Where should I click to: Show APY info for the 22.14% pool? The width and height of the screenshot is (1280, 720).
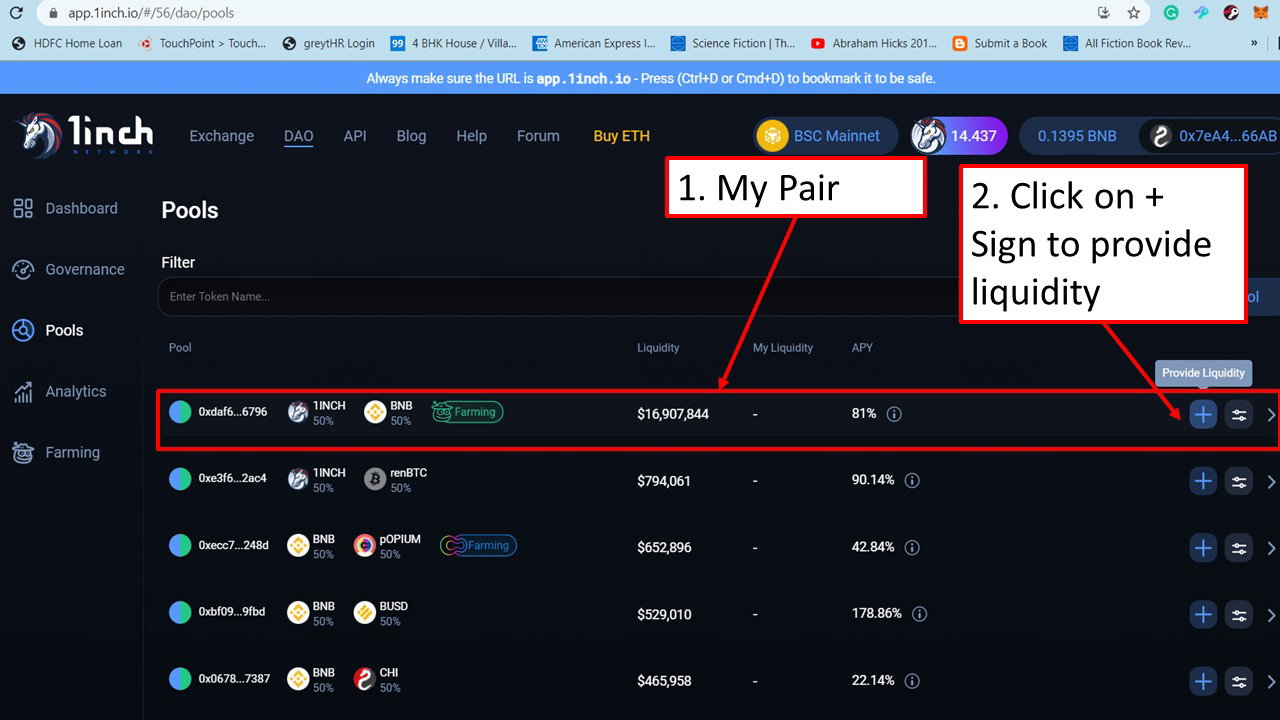(912, 681)
